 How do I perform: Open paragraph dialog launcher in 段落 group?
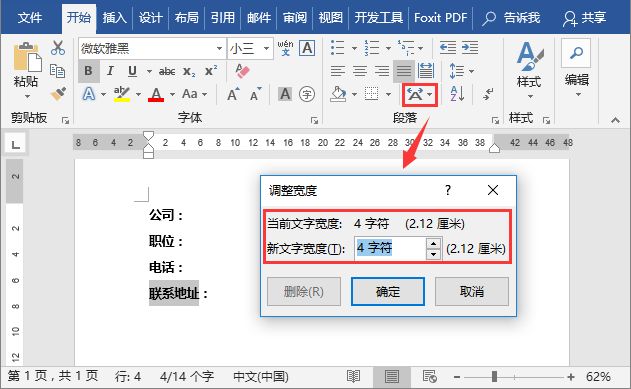click(495, 120)
